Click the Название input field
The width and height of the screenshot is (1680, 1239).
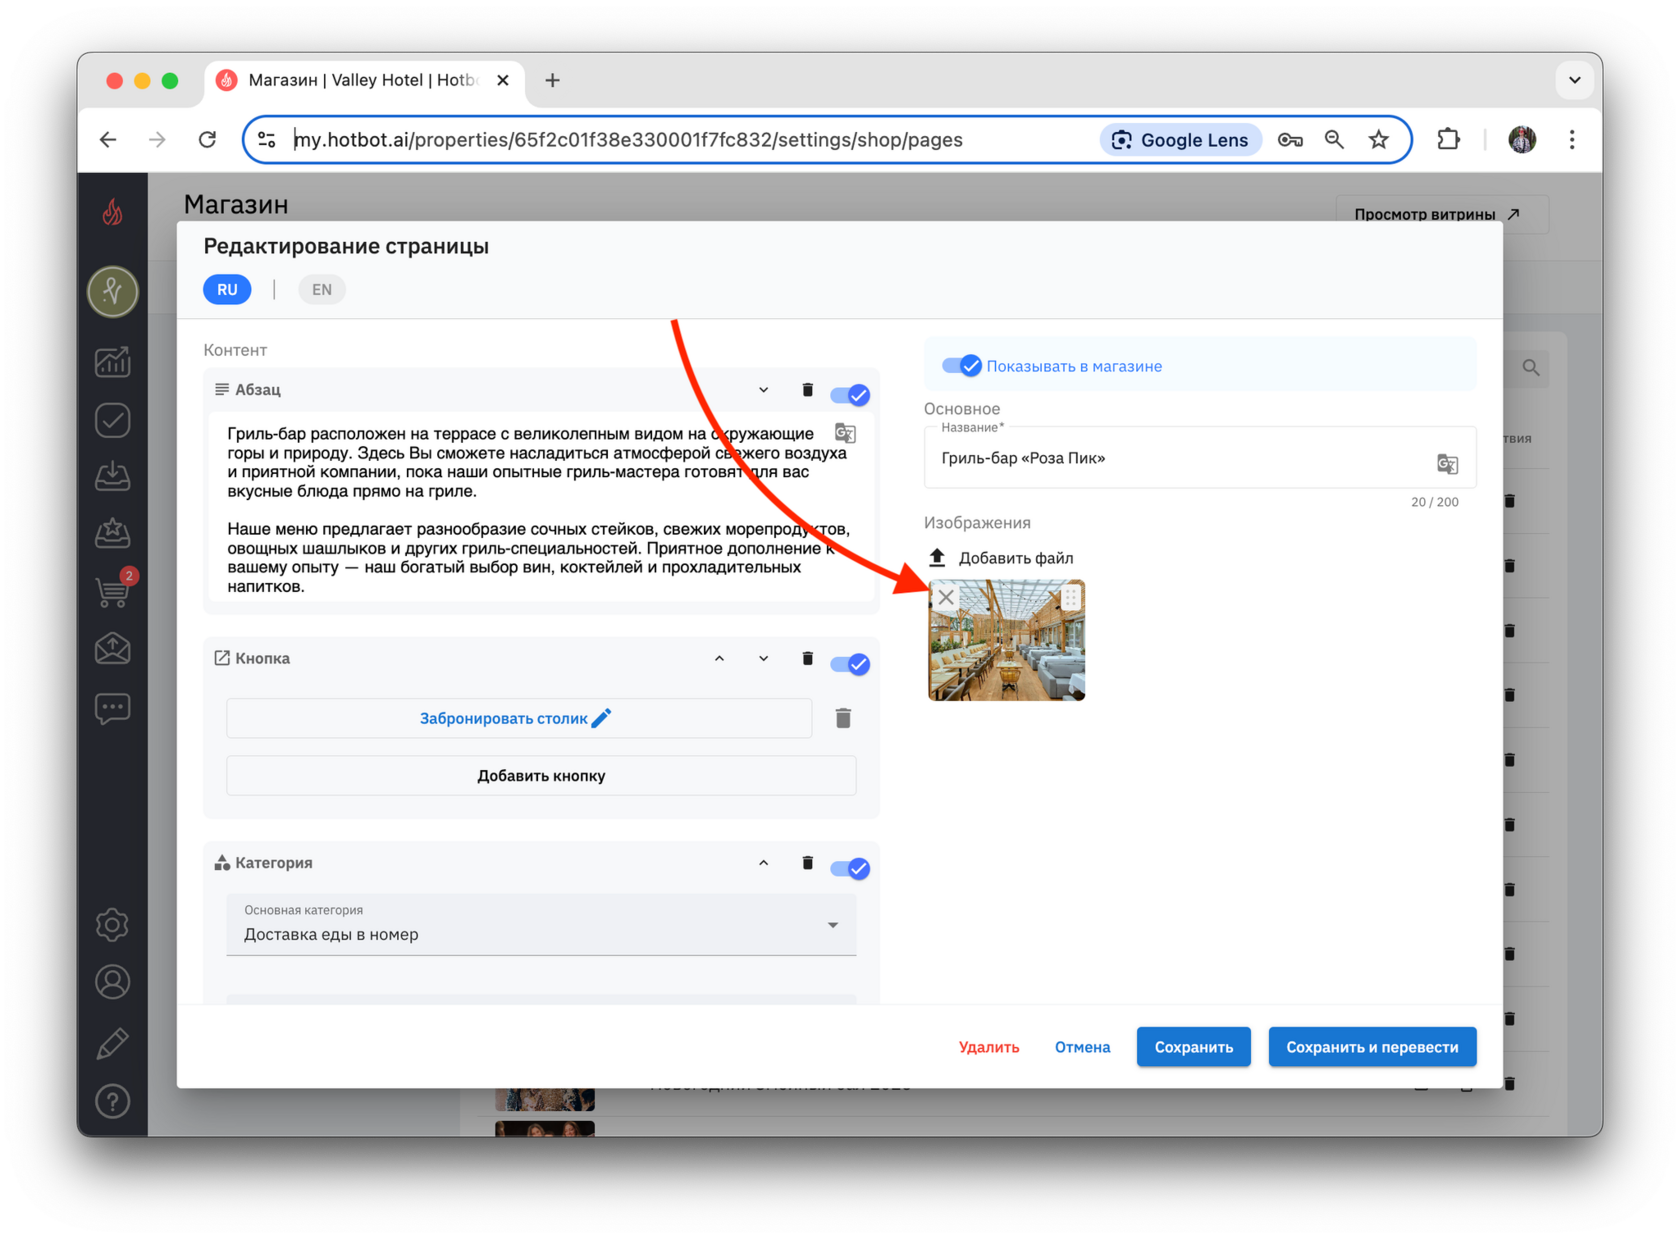pos(1199,458)
